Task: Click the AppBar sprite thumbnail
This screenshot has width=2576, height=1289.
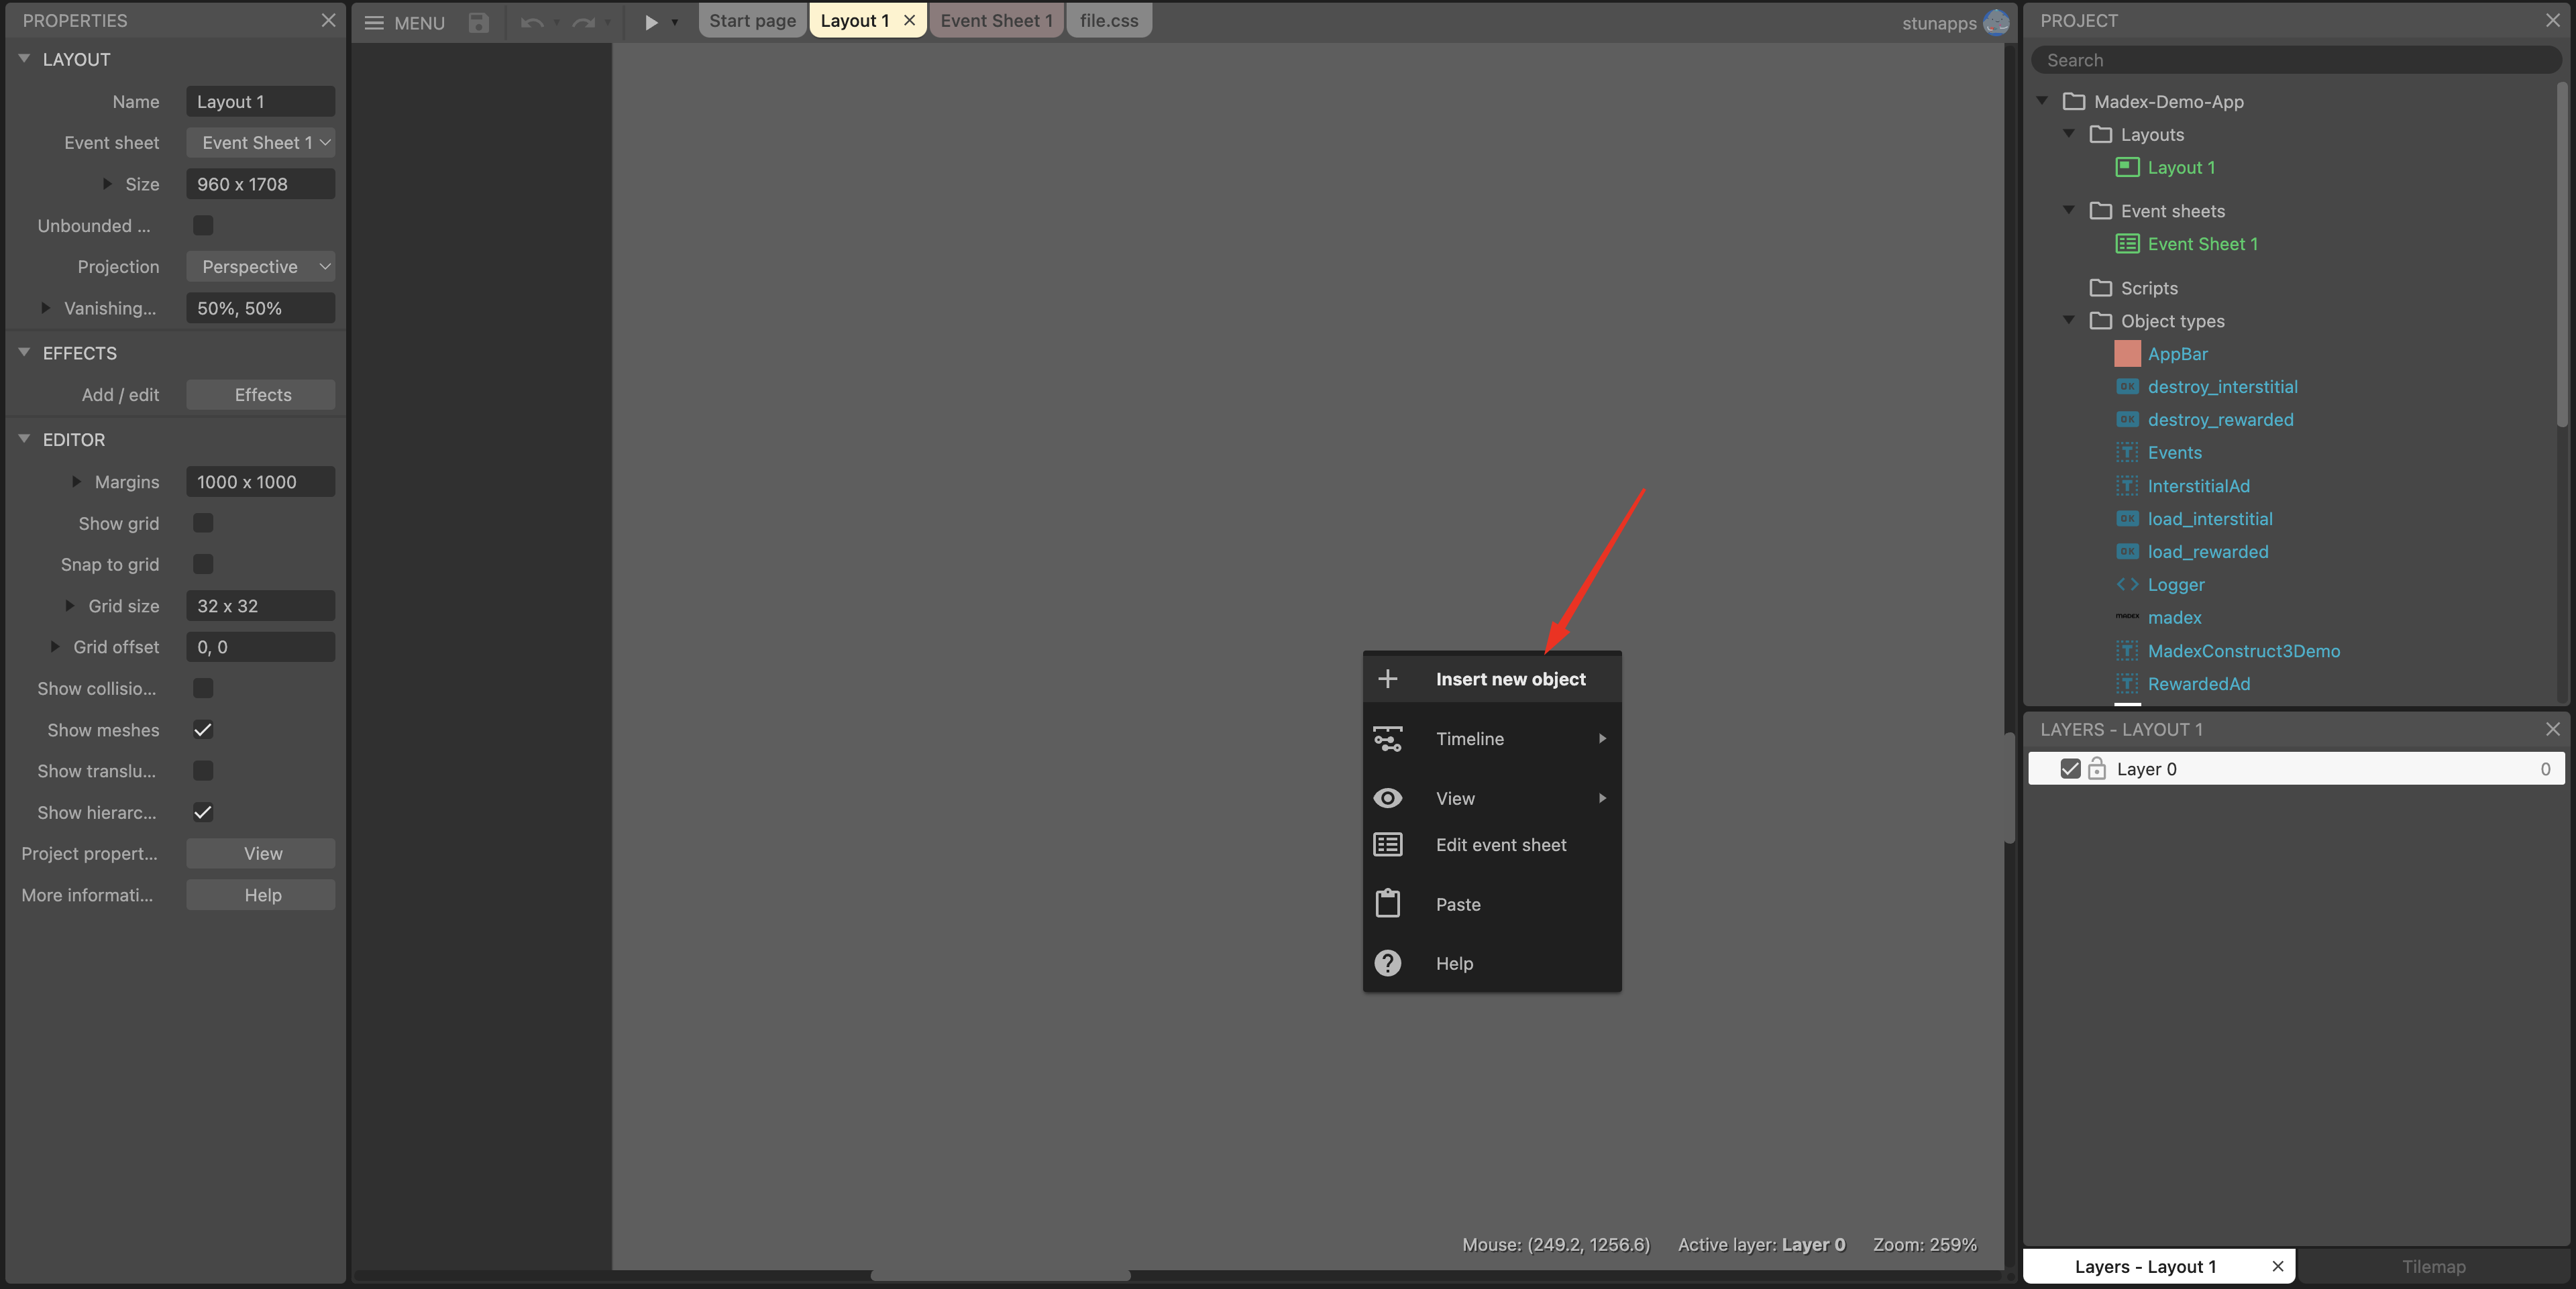Action: [x=2128, y=354]
